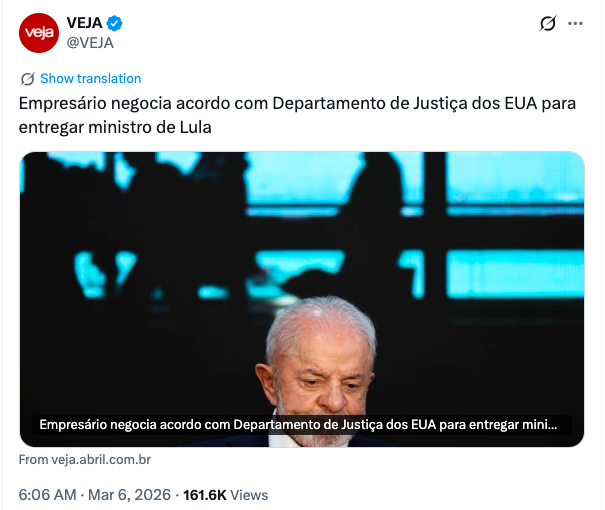
Task: Click the post text line "entregar ministro de Lula"
Action: pyautogui.click(x=115, y=128)
